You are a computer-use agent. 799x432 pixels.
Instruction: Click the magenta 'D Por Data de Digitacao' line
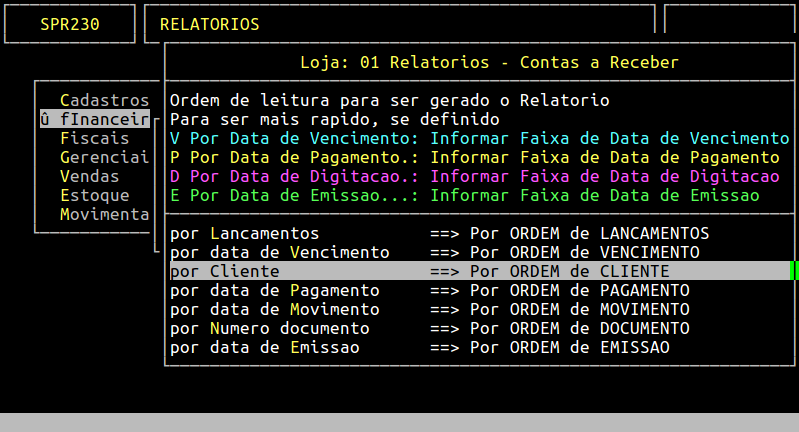(474, 176)
